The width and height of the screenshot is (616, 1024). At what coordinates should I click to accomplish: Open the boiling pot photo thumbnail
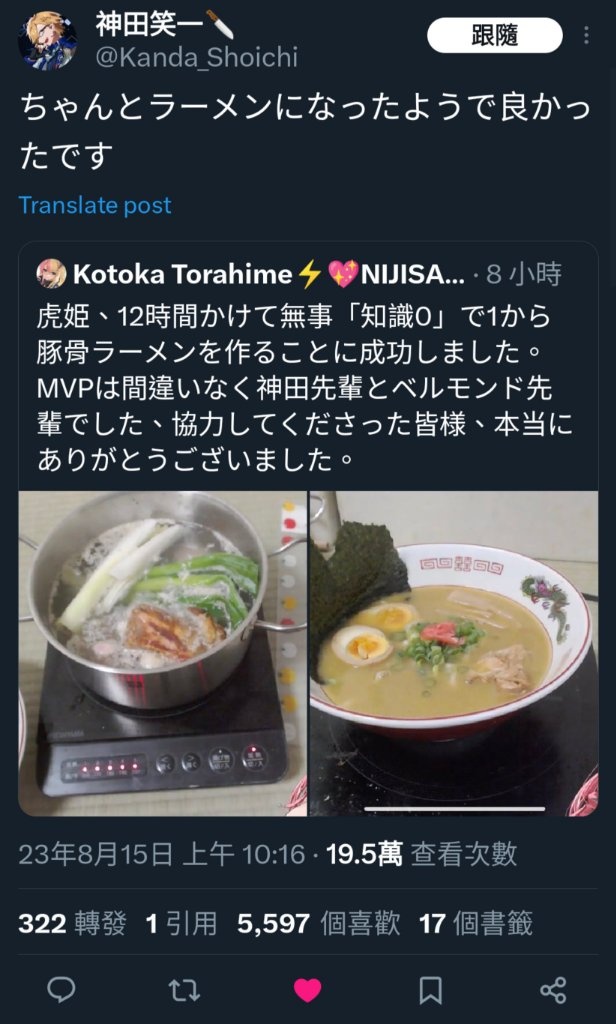pos(163,654)
